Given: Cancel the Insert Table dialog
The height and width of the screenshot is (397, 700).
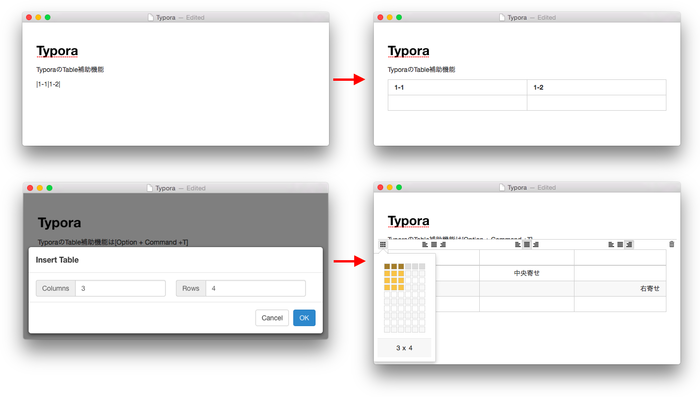Looking at the screenshot, I should click(272, 318).
